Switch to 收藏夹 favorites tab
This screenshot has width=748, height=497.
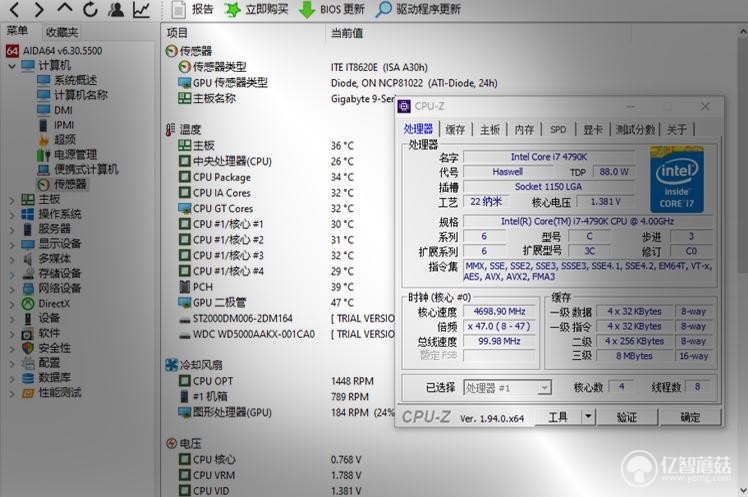62,32
